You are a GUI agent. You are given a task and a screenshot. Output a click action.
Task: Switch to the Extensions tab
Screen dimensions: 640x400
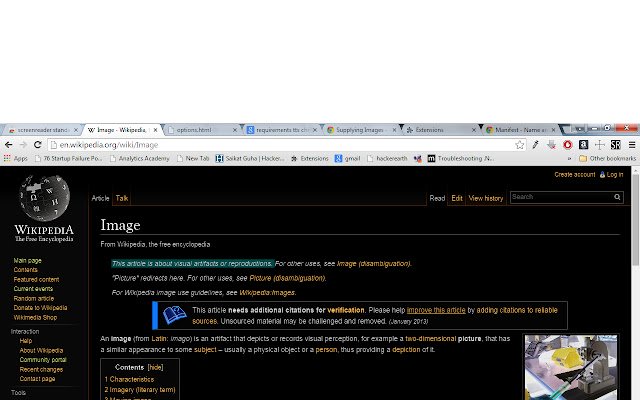pos(439,130)
